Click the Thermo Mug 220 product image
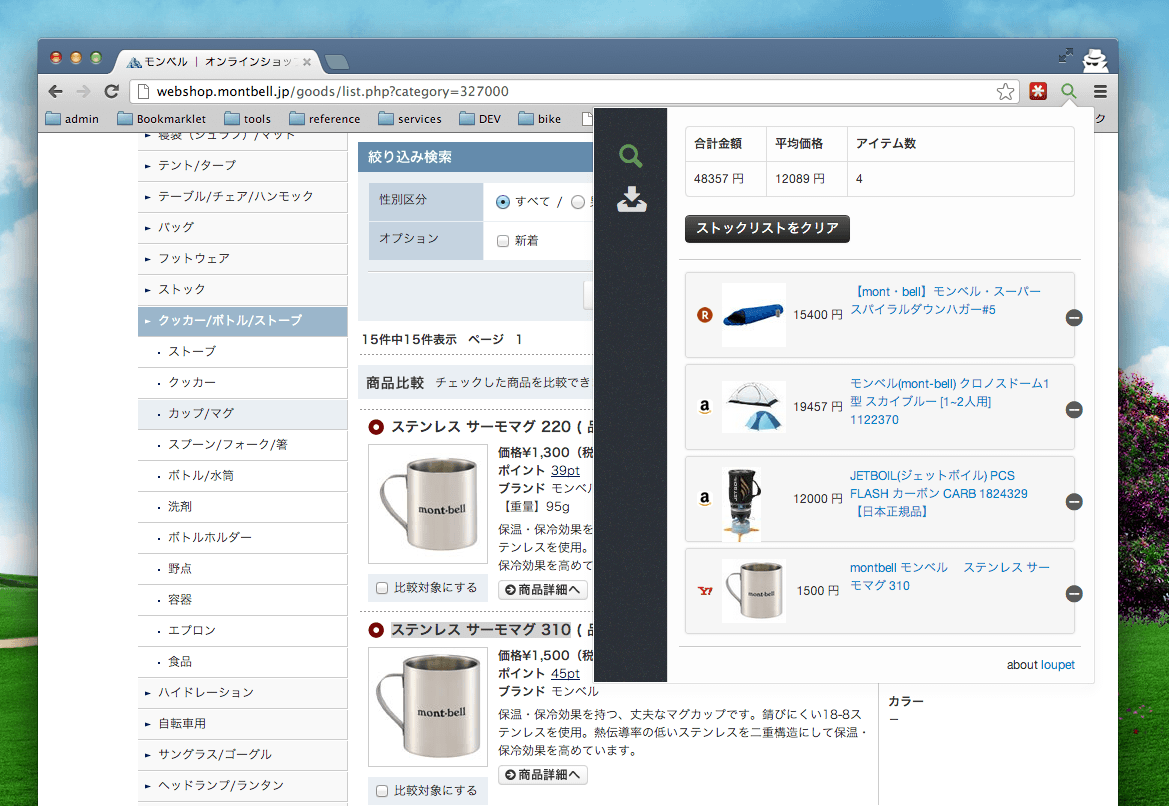The width and height of the screenshot is (1169, 806). tap(428, 504)
